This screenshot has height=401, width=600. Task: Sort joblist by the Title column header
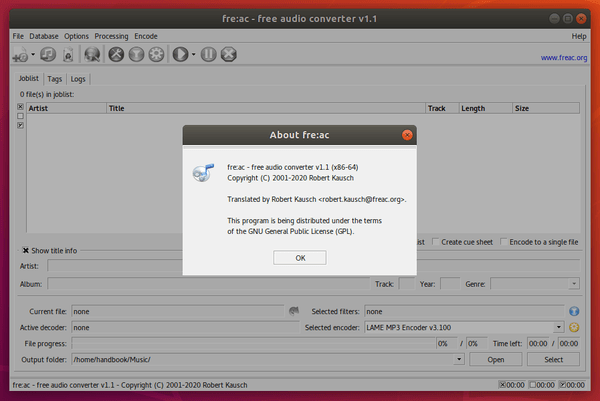coord(266,108)
